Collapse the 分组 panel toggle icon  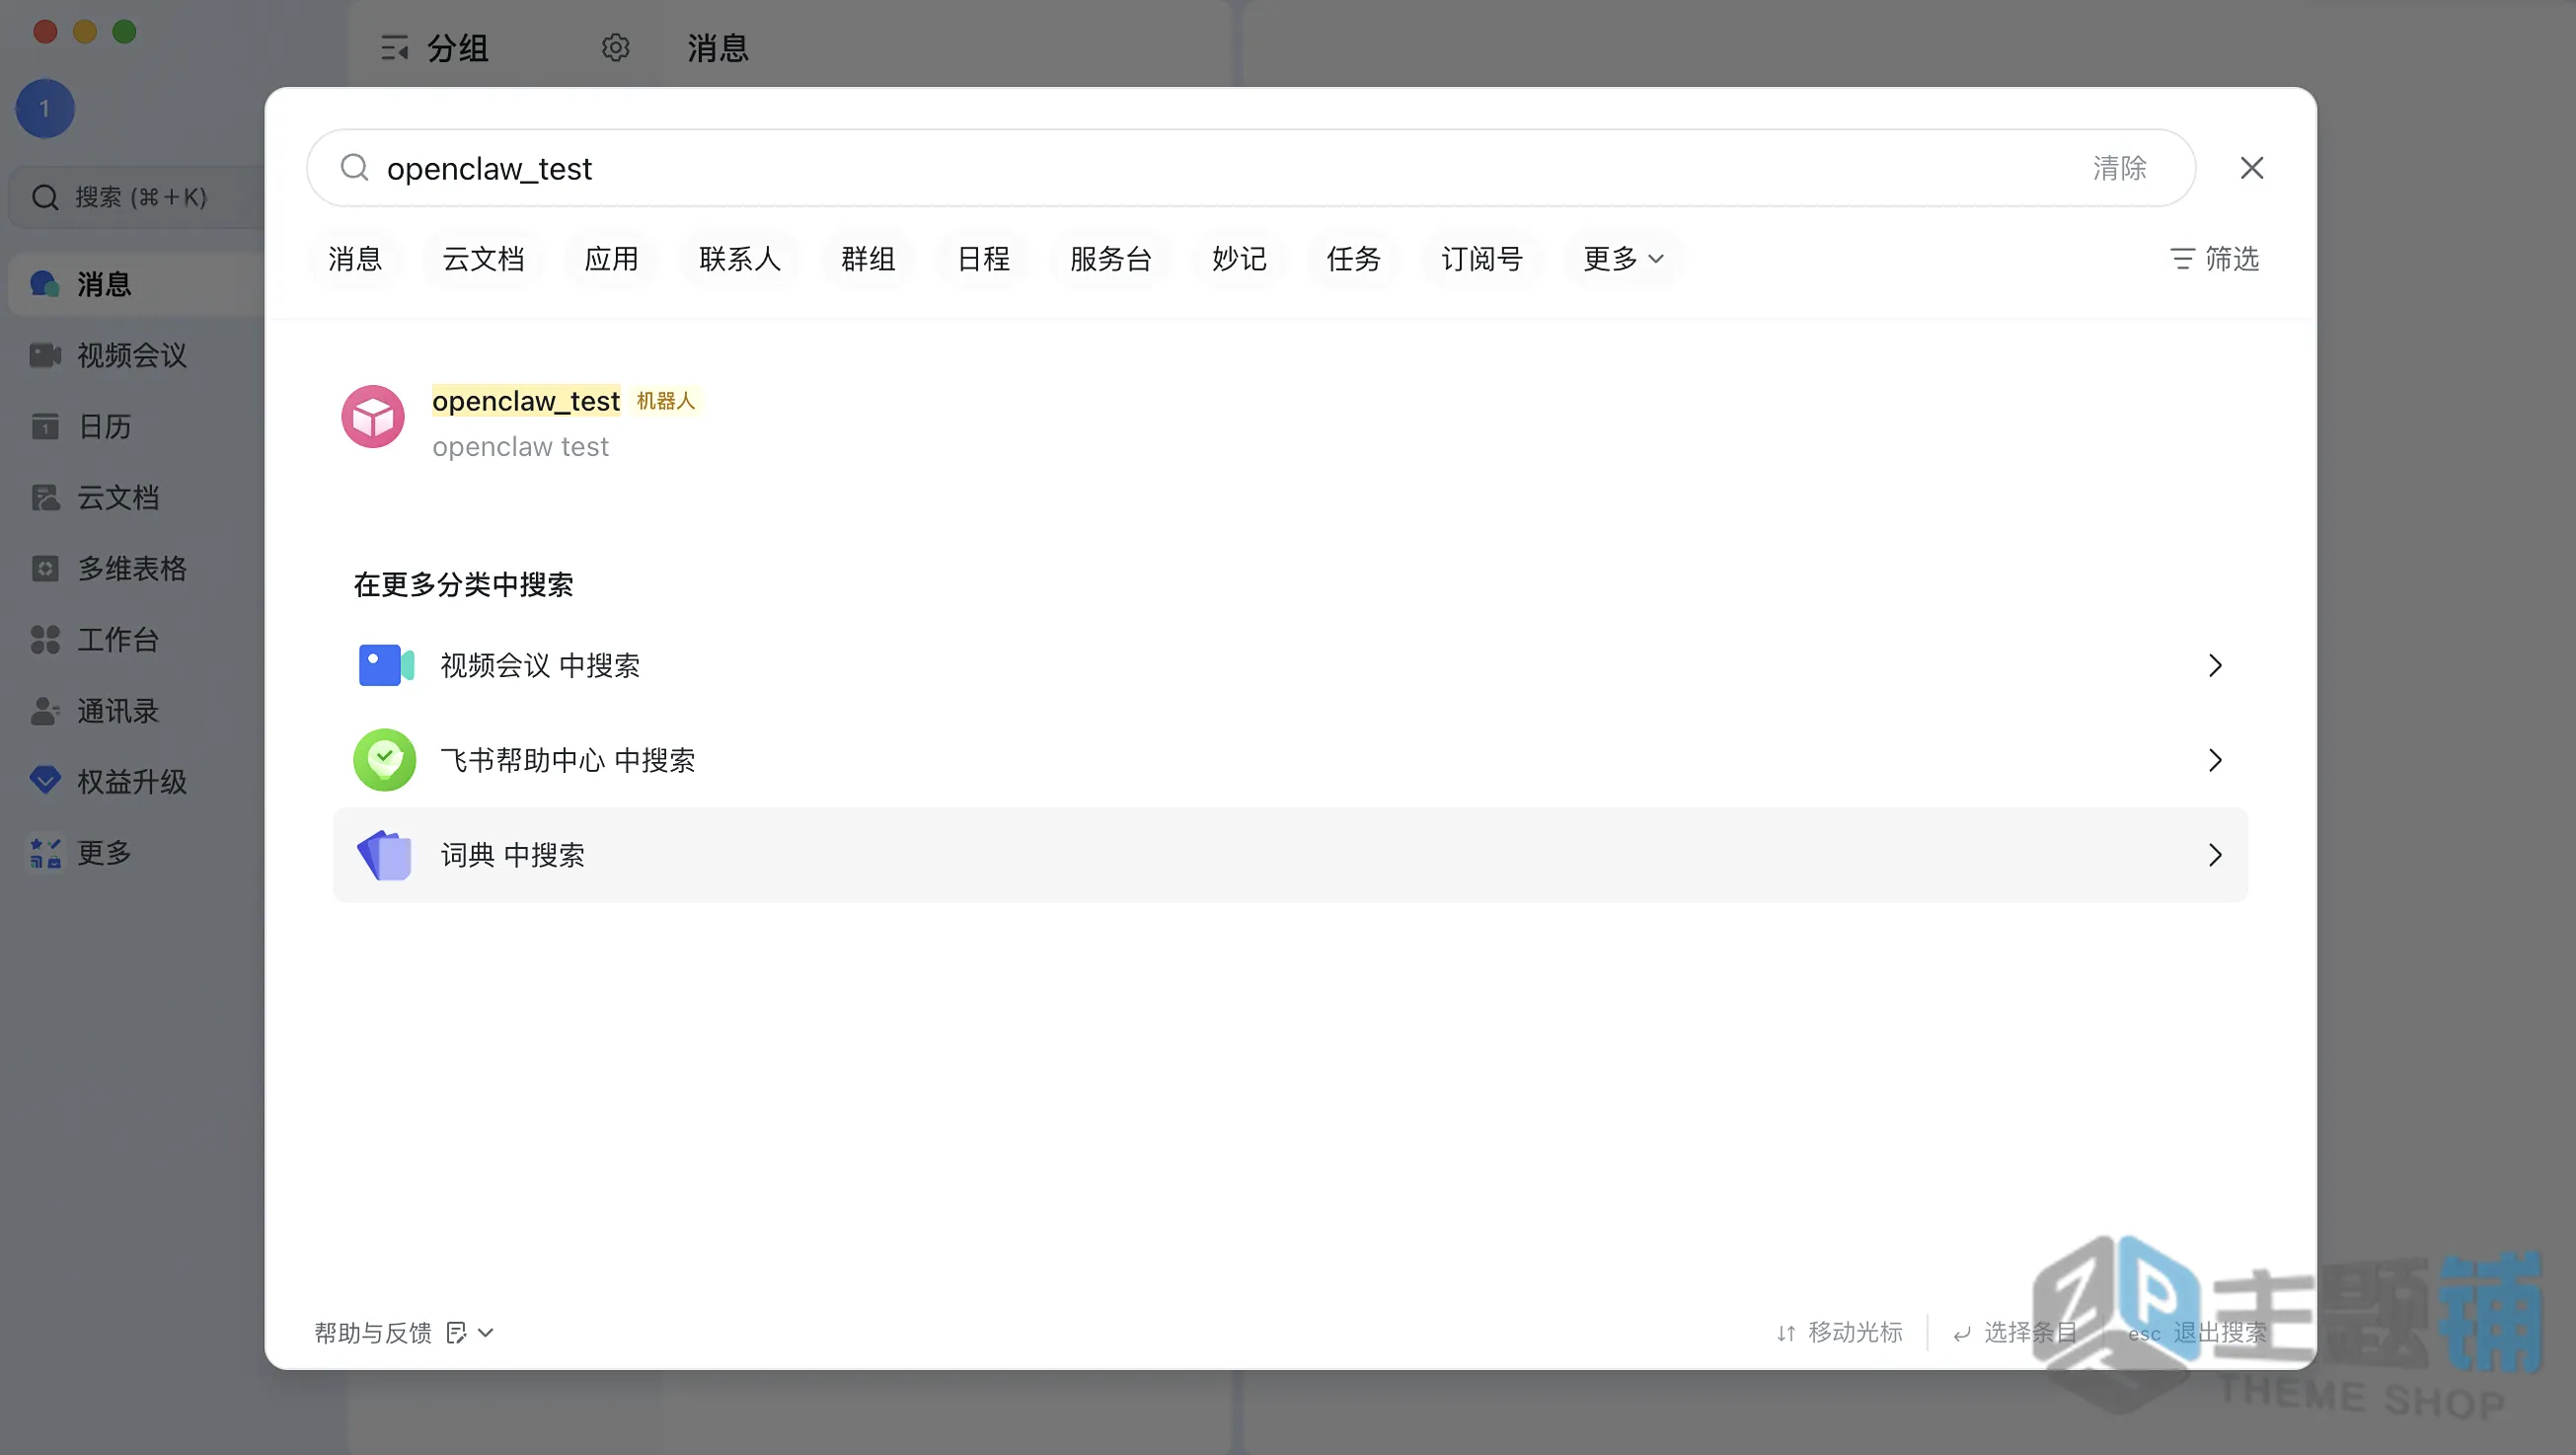pos(394,47)
